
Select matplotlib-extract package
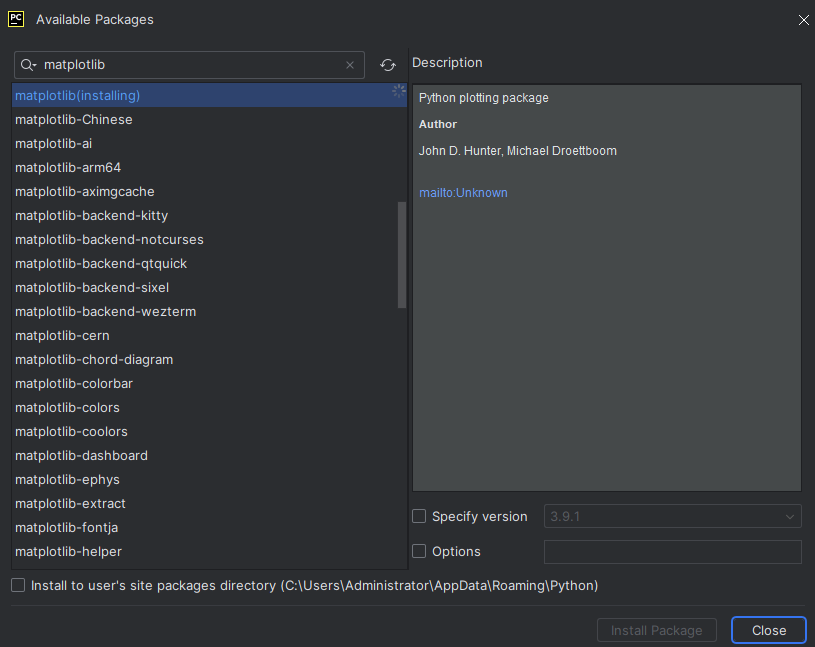coord(209,504)
